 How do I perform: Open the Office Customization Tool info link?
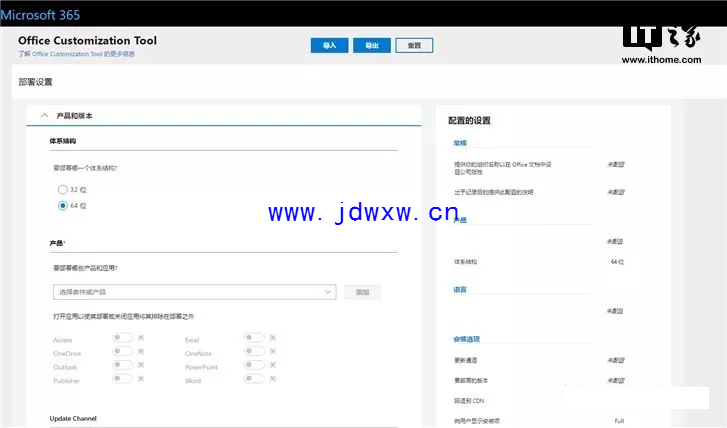[77, 54]
